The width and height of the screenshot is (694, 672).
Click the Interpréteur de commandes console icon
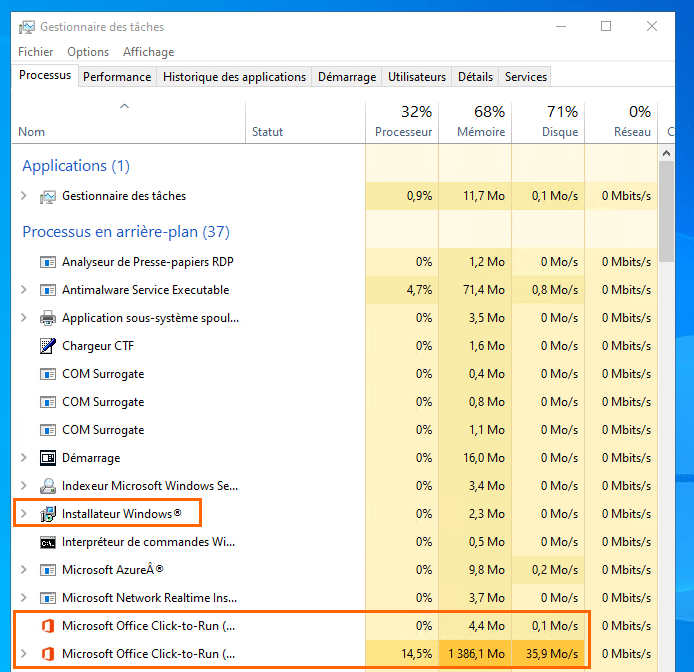48,542
